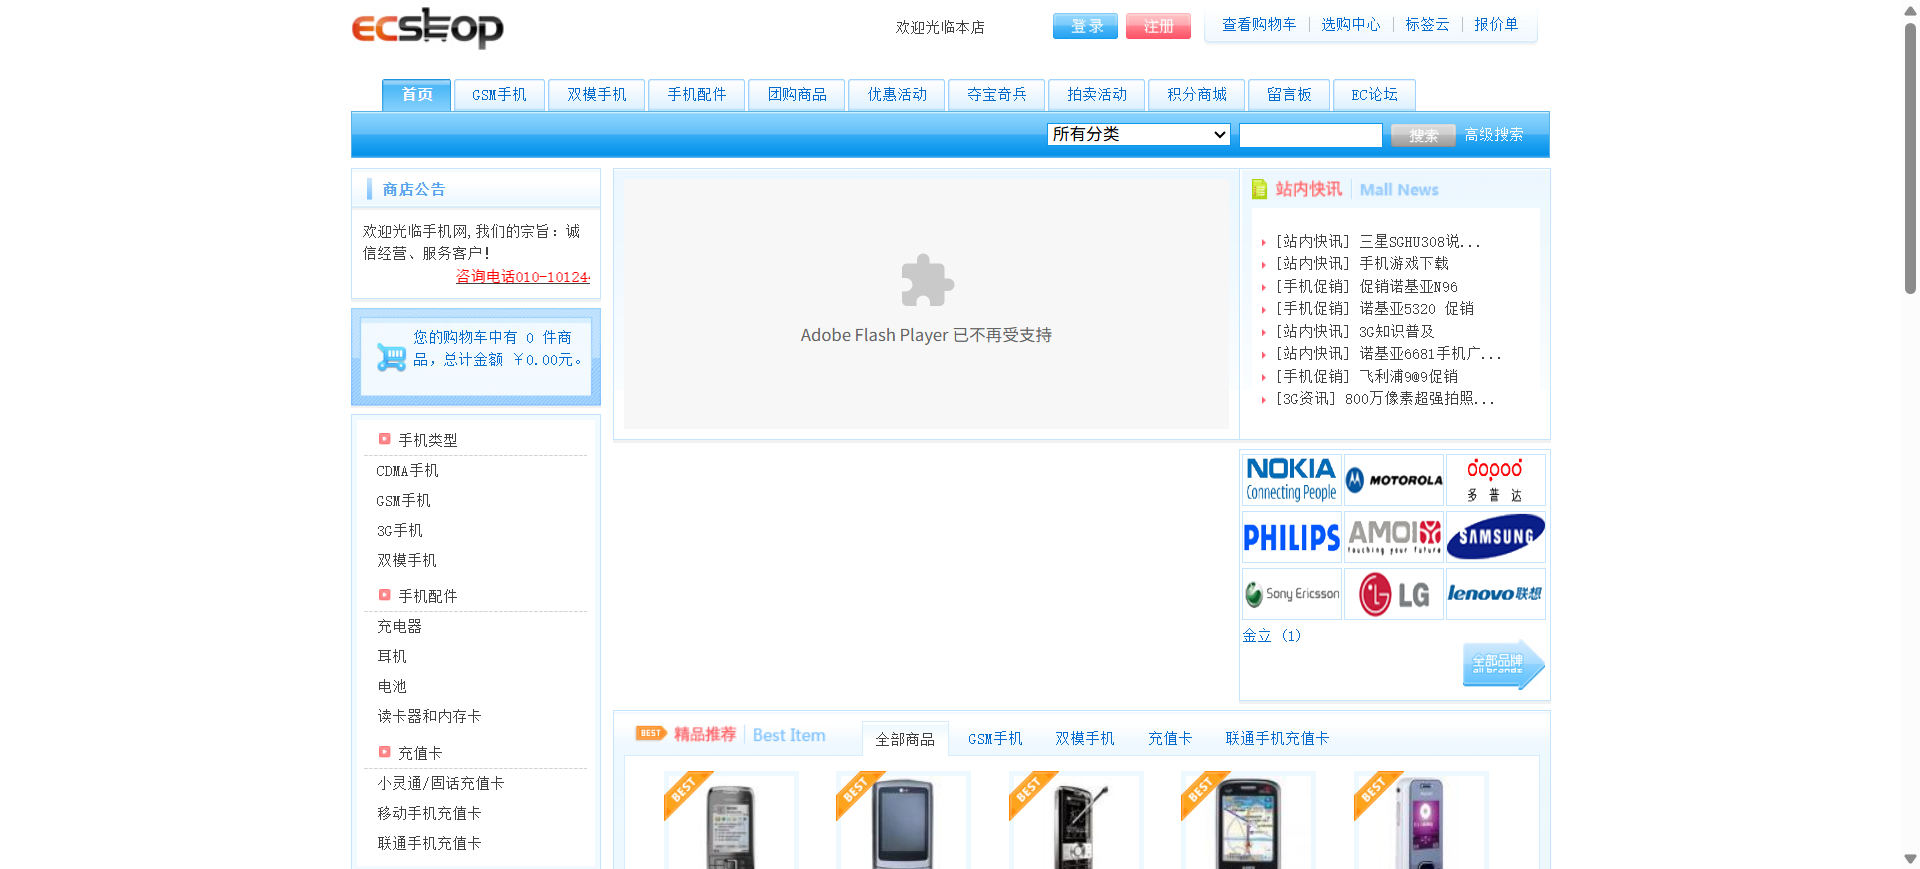Click the 登录 login button
Image resolution: width=1920 pixels, height=869 pixels.
(x=1085, y=26)
